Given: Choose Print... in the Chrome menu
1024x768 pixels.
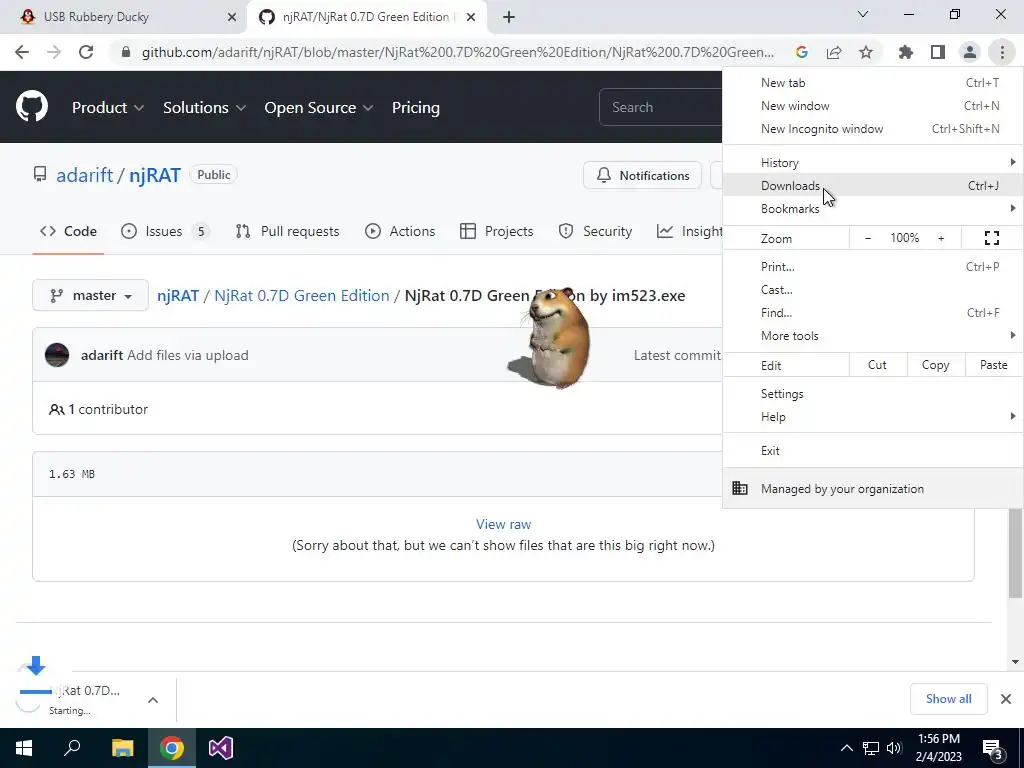Looking at the screenshot, I should pos(873,266).
